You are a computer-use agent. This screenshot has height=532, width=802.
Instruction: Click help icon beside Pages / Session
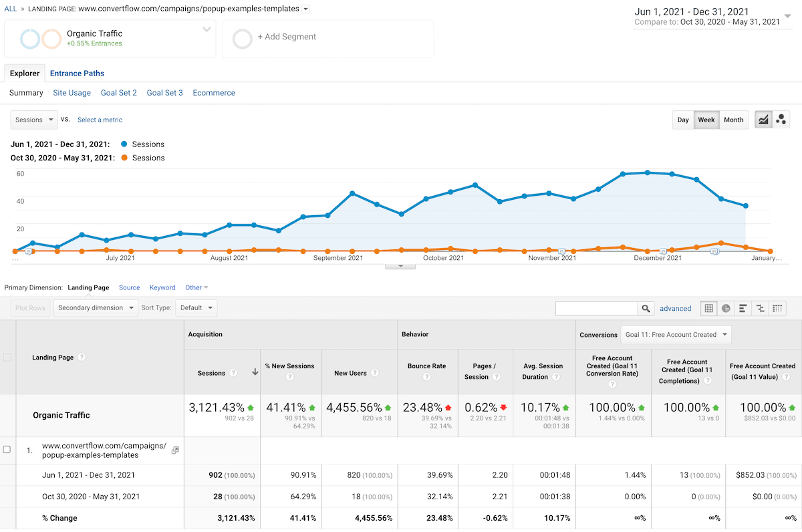pos(496,377)
